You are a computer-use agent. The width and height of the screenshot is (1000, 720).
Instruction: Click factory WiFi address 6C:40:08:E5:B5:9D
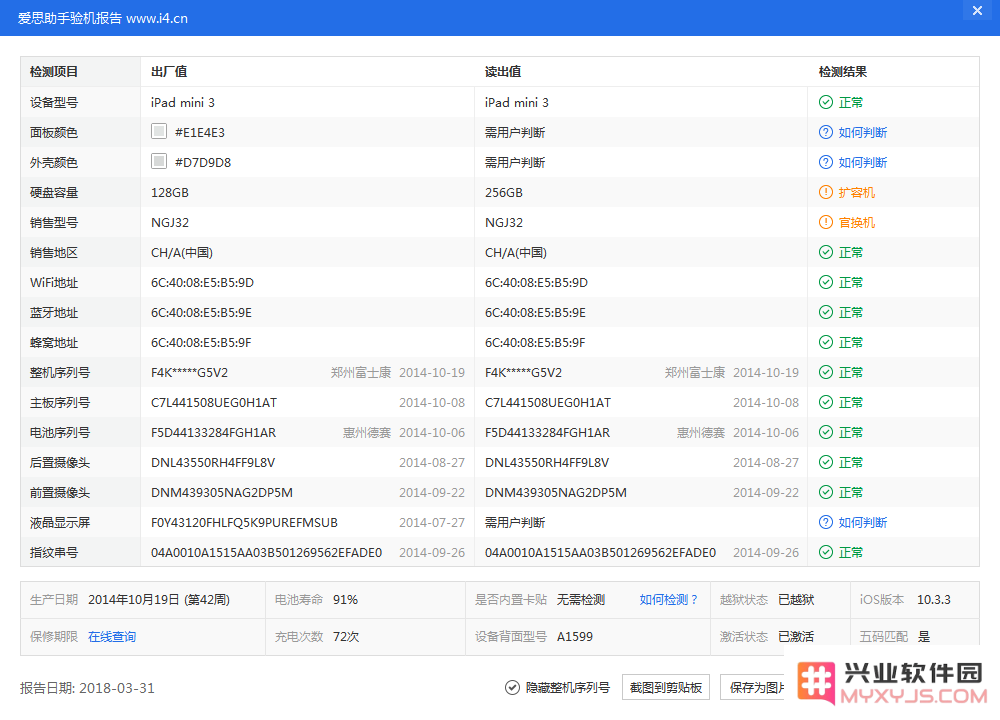click(202, 282)
